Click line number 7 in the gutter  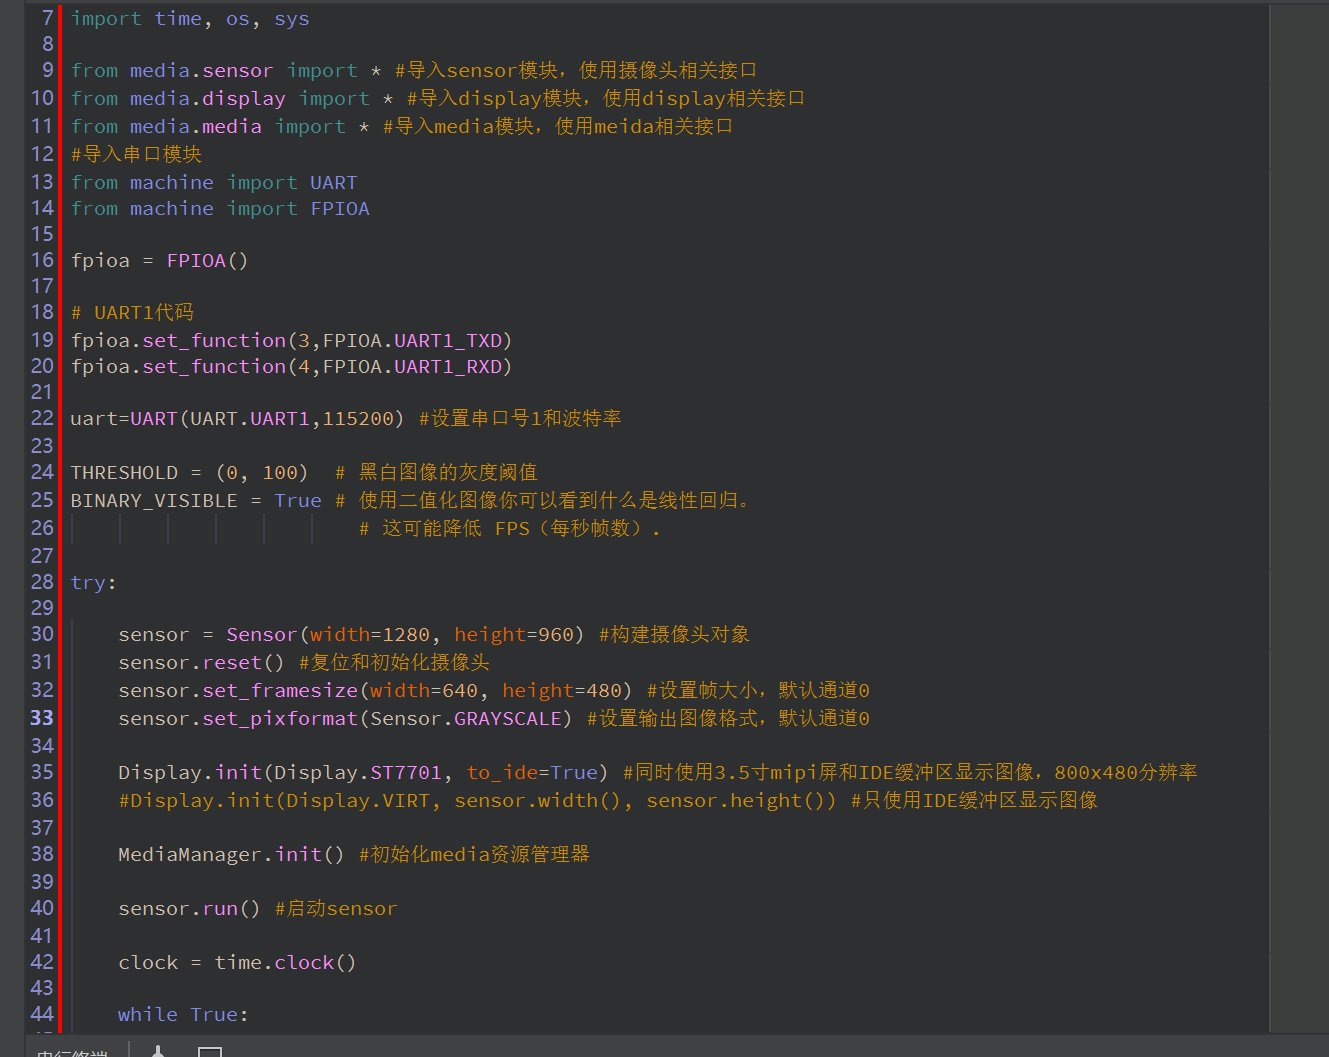(47, 18)
